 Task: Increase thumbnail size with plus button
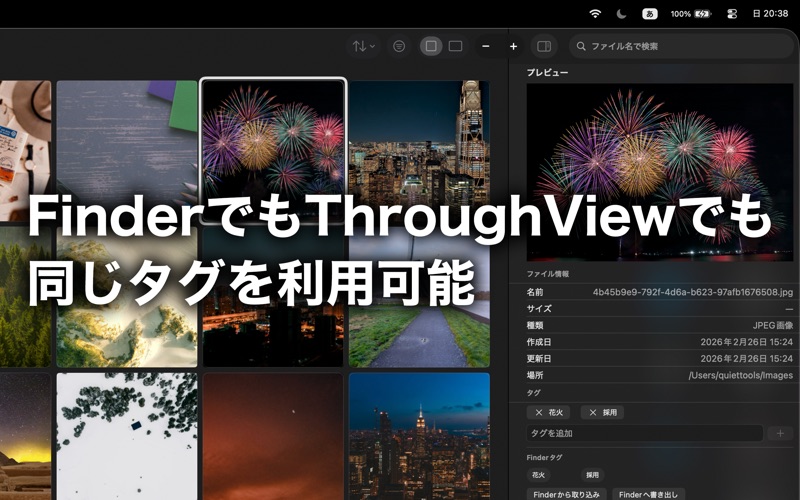tap(513, 46)
